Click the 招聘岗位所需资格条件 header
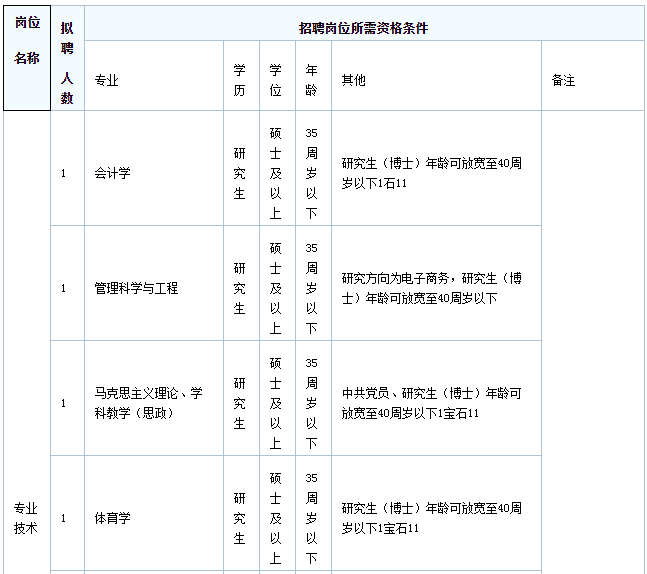Viewport: 647px width, 574px height. 363,28
